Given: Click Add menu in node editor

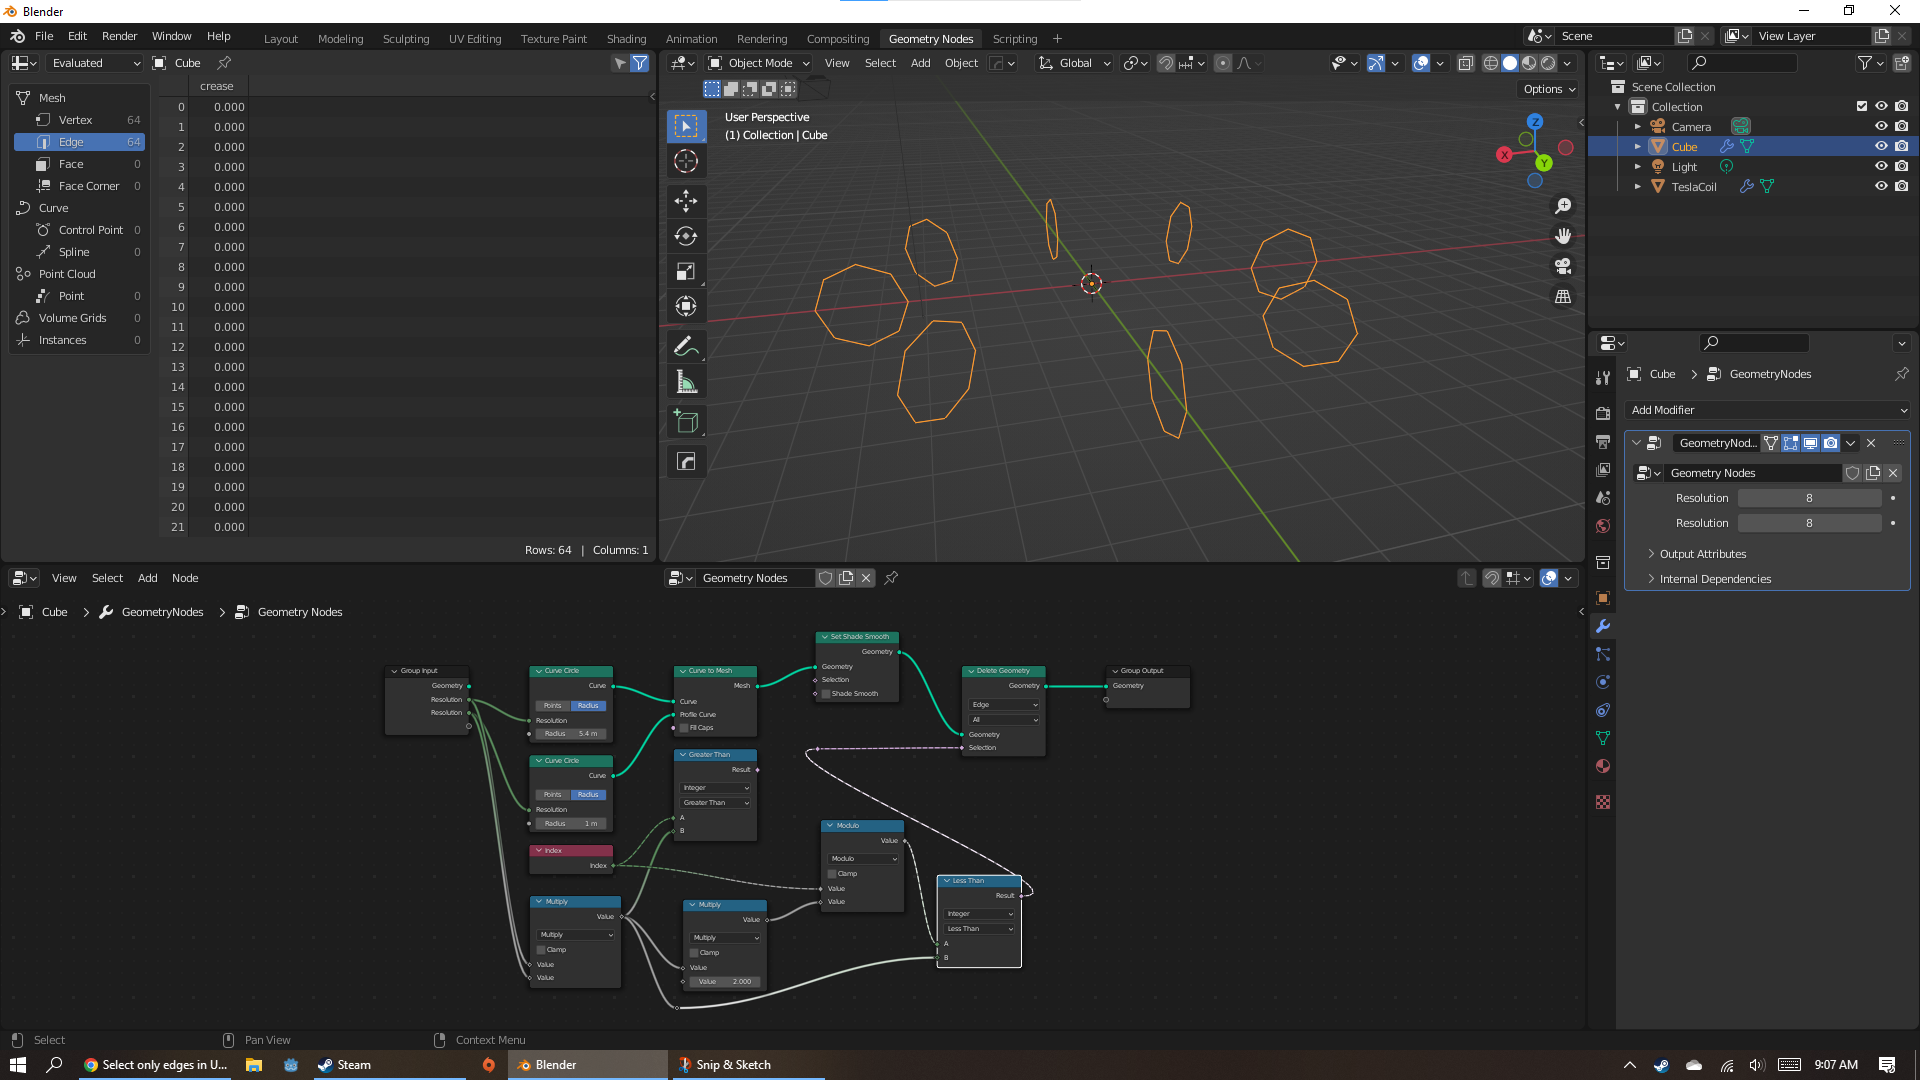Looking at the screenshot, I should [148, 578].
